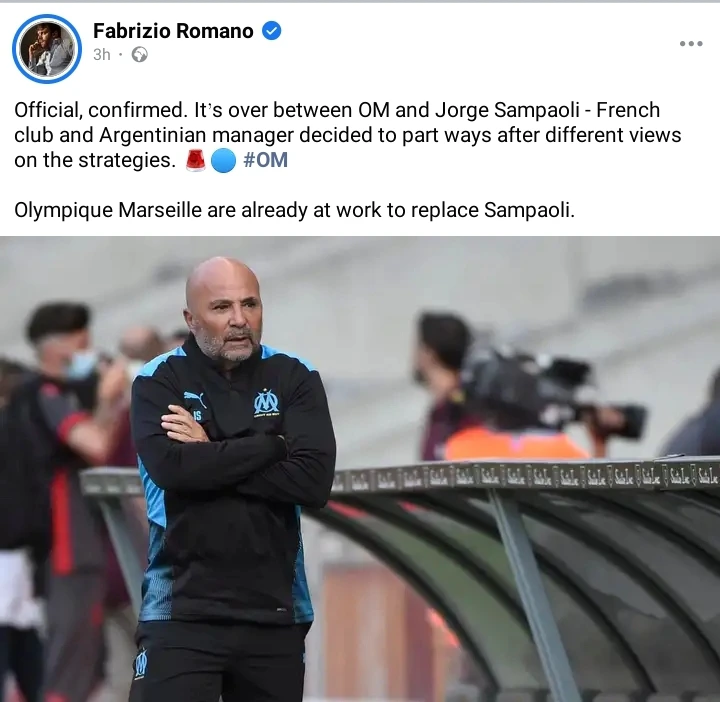Select the "Official, confirmed" opening paragraph text
This screenshot has height=702, width=720.
(348, 135)
